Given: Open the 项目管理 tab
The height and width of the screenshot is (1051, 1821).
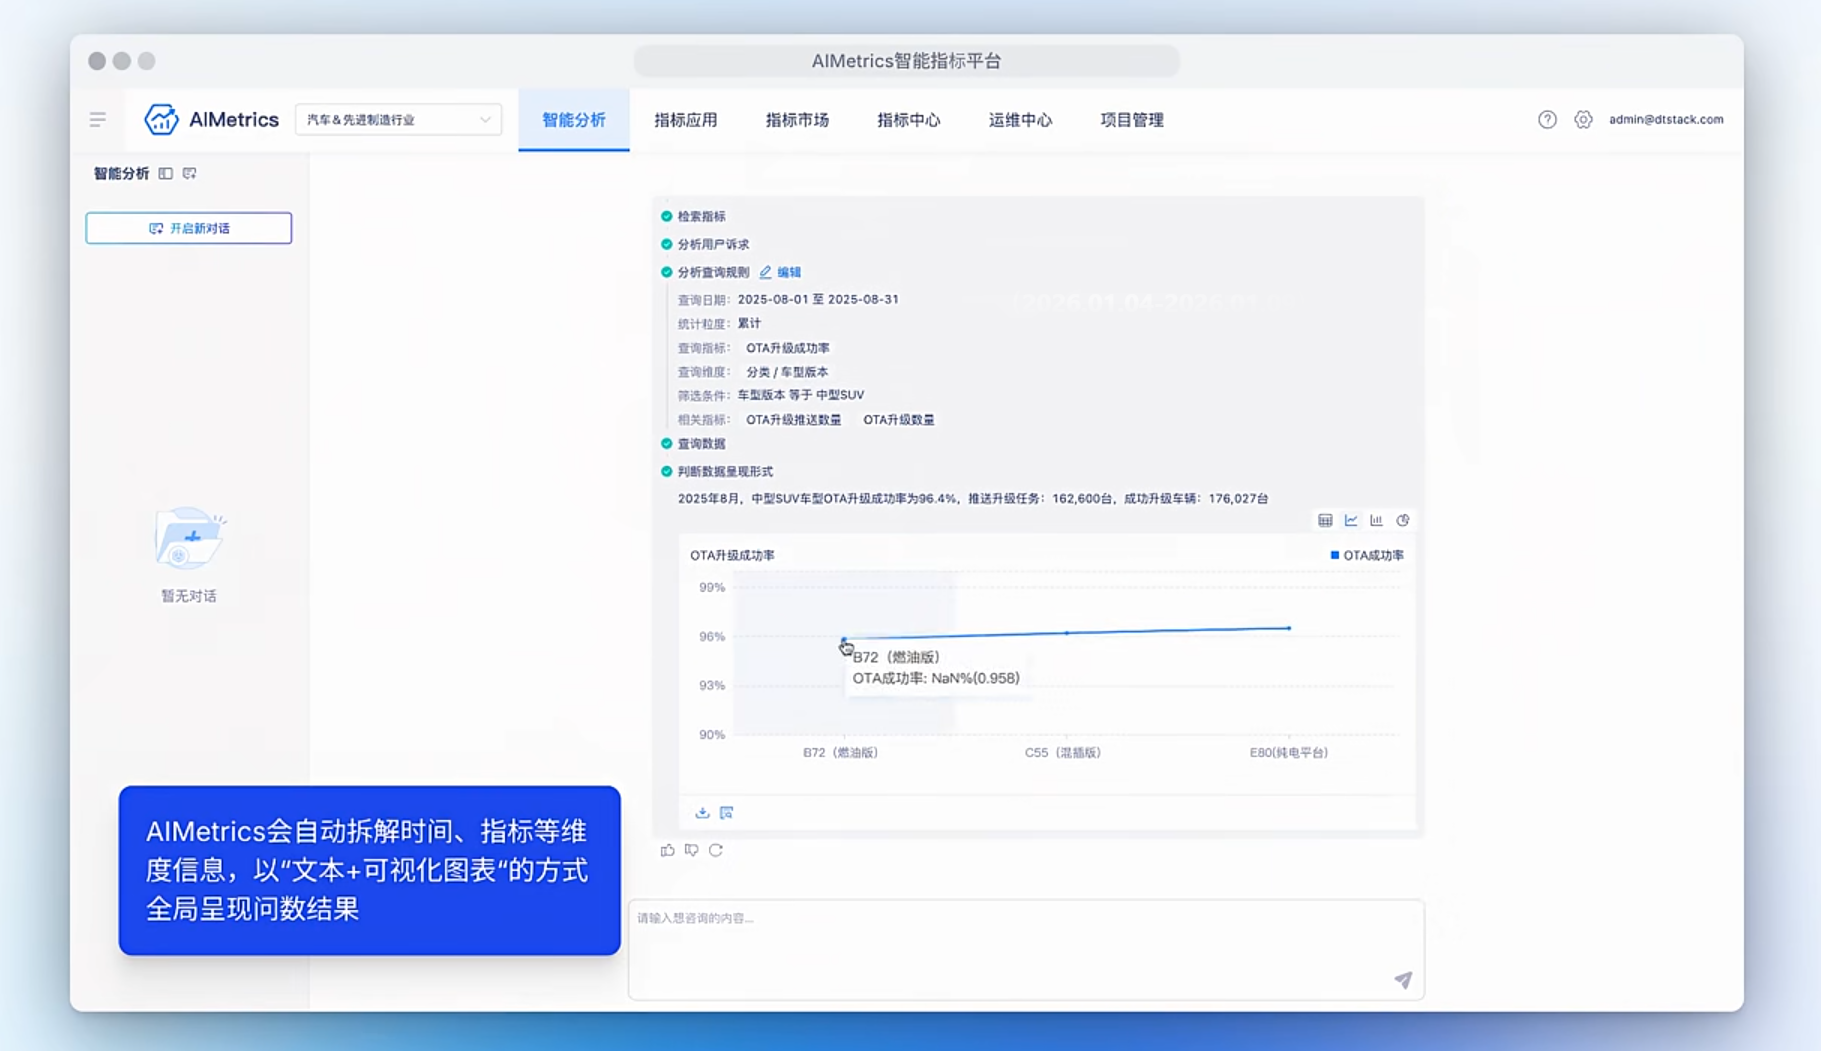Looking at the screenshot, I should coord(1132,120).
